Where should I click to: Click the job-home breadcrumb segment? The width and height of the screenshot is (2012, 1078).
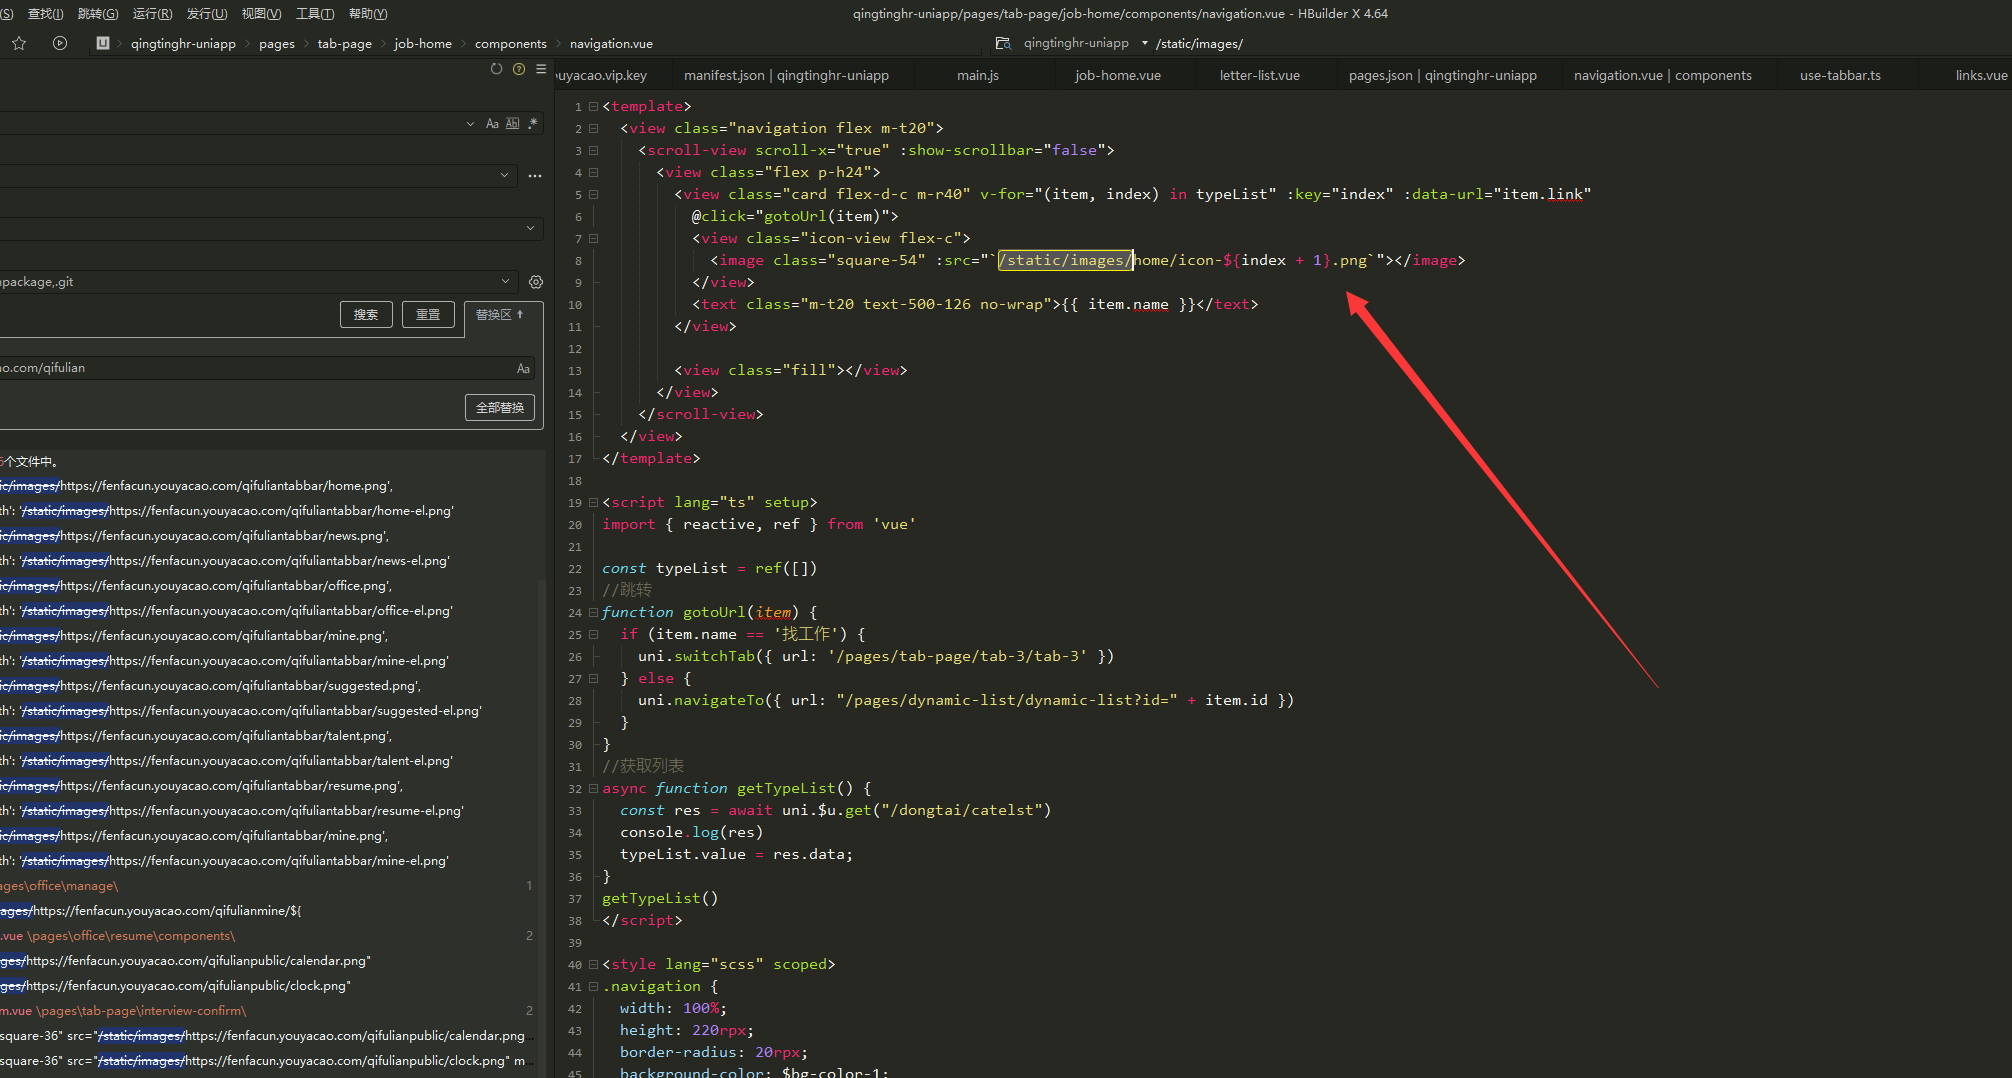click(423, 43)
